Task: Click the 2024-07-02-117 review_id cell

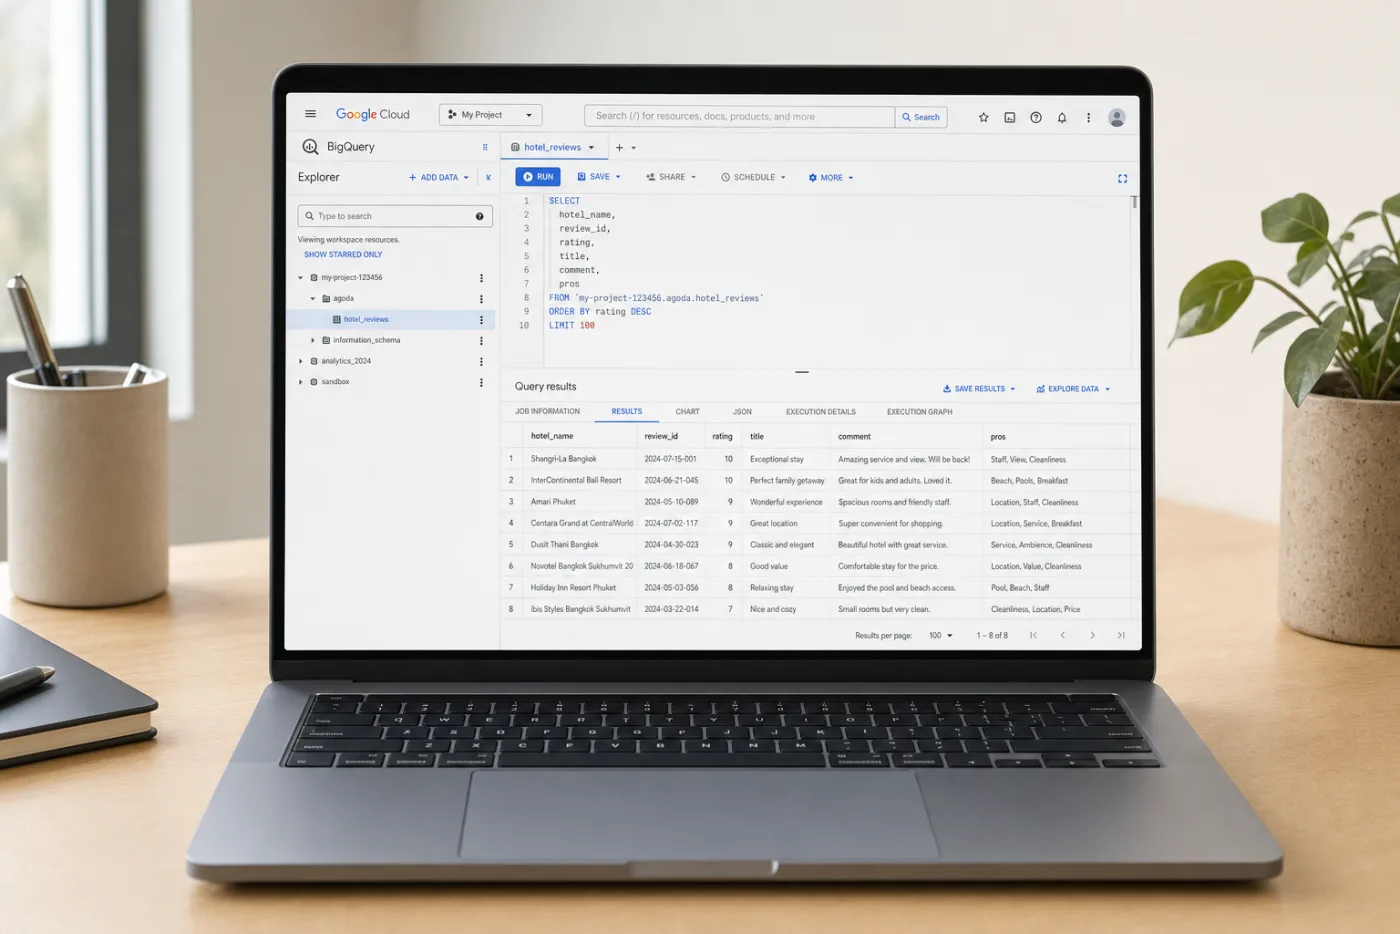Action: click(x=671, y=523)
